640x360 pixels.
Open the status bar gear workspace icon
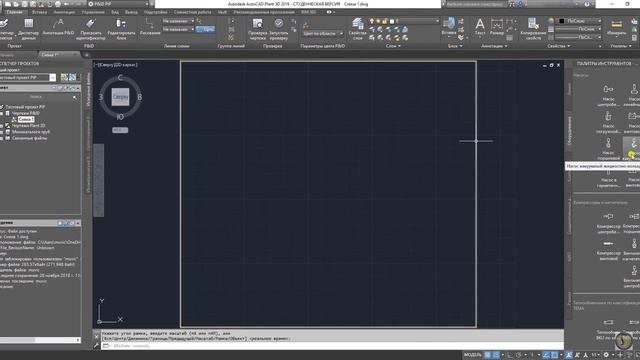606,355
